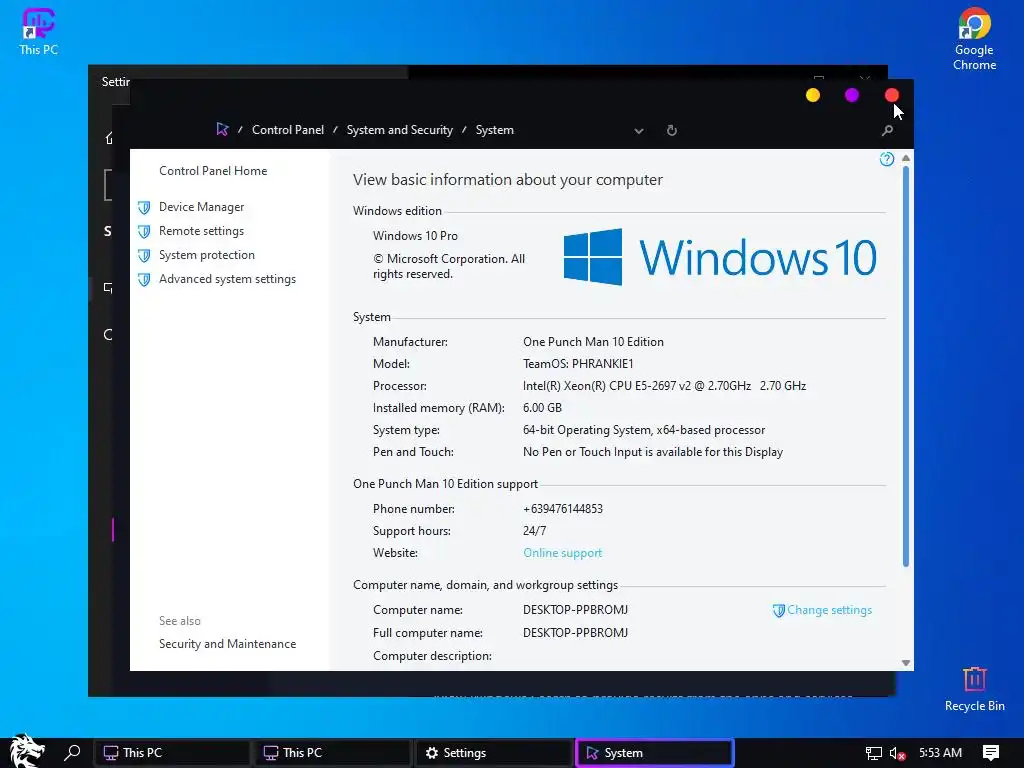The width and height of the screenshot is (1024, 768).
Task: Click the shield icon beside System protection
Action: click(144, 255)
